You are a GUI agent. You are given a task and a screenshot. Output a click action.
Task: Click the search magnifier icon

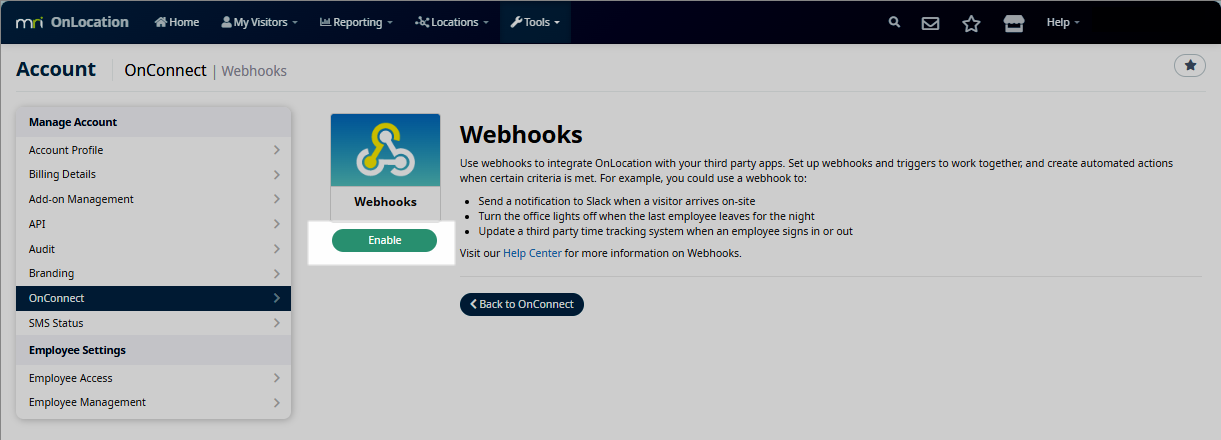tap(894, 22)
